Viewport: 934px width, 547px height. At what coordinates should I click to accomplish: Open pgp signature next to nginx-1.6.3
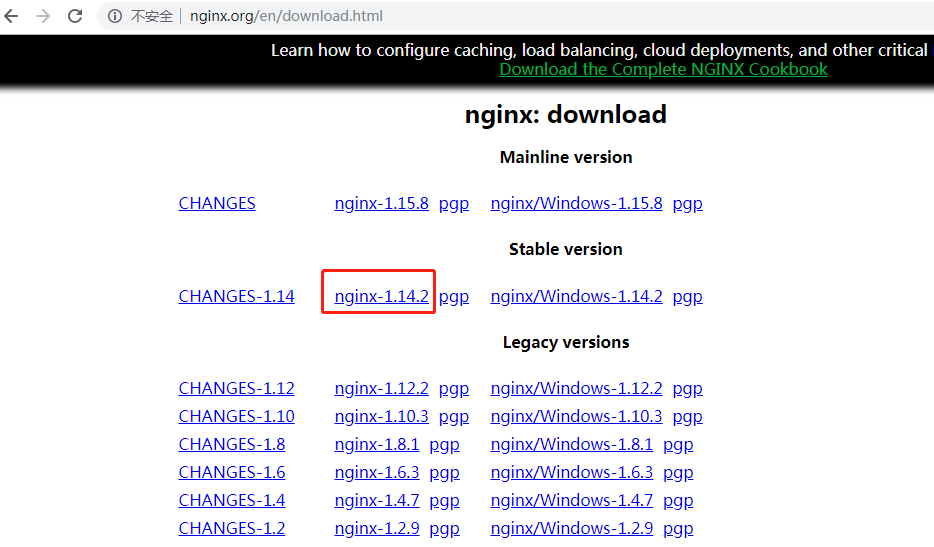[x=444, y=474]
